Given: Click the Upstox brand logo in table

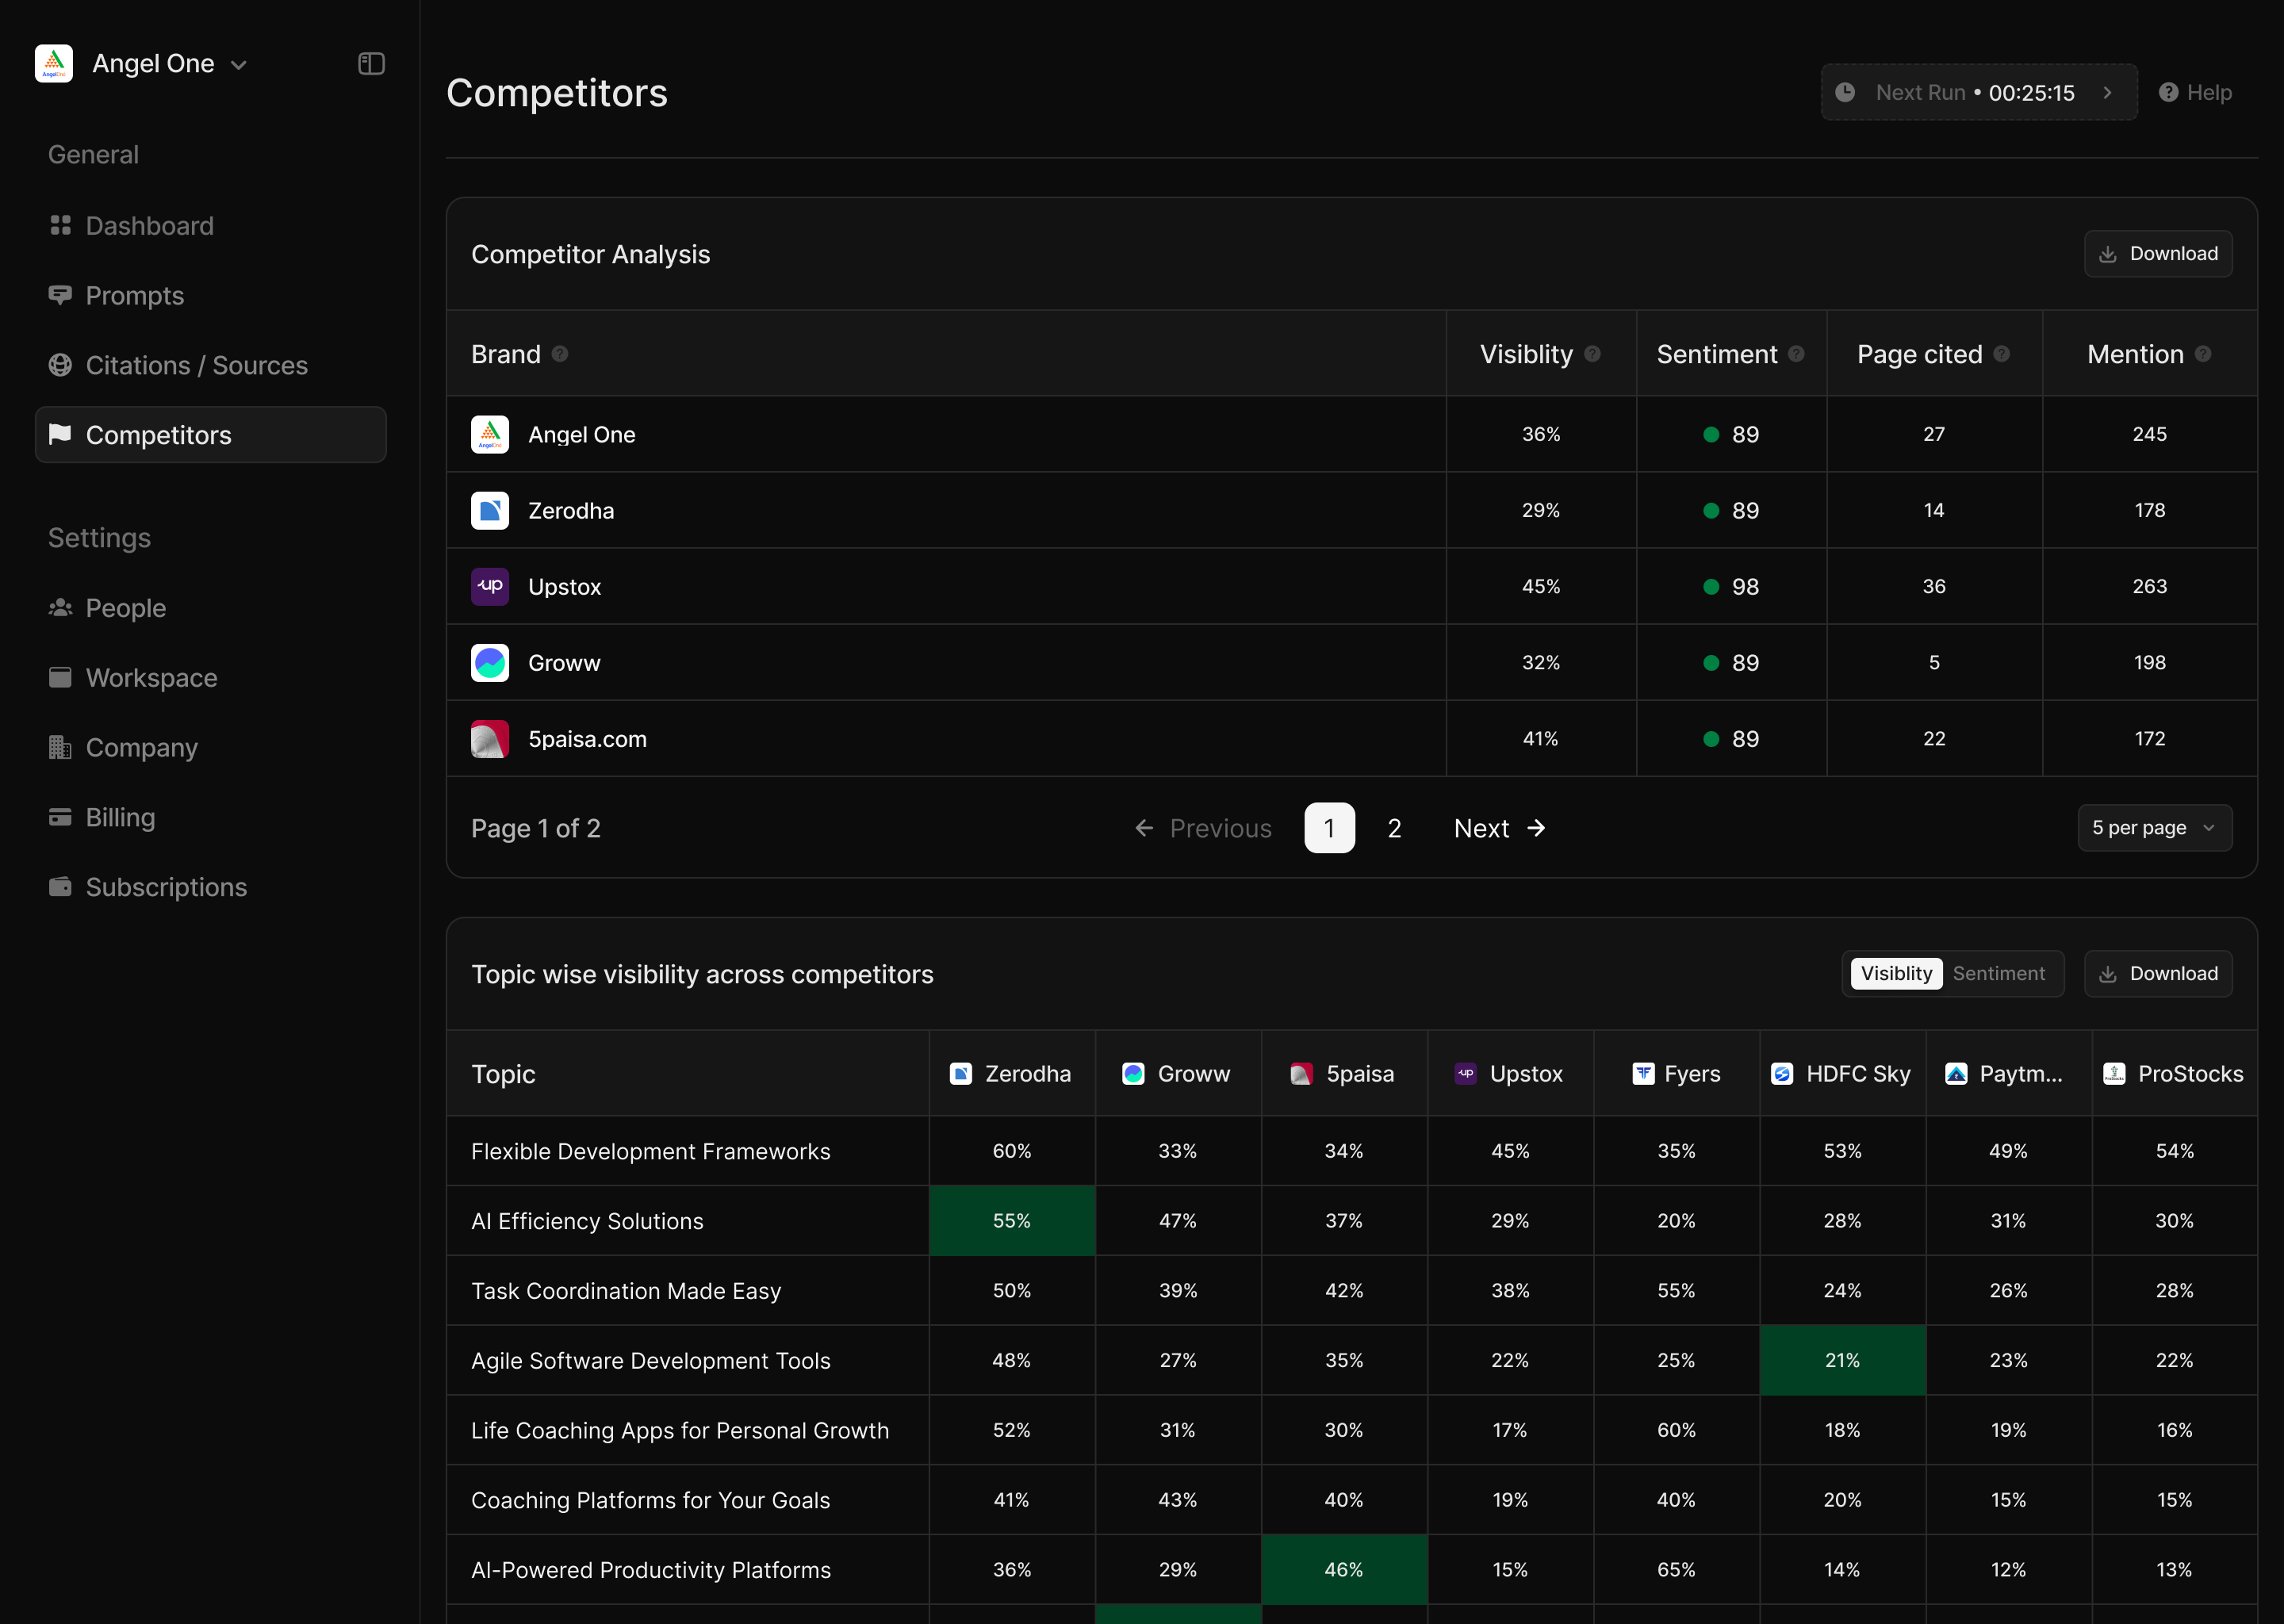Looking at the screenshot, I should coord(490,586).
